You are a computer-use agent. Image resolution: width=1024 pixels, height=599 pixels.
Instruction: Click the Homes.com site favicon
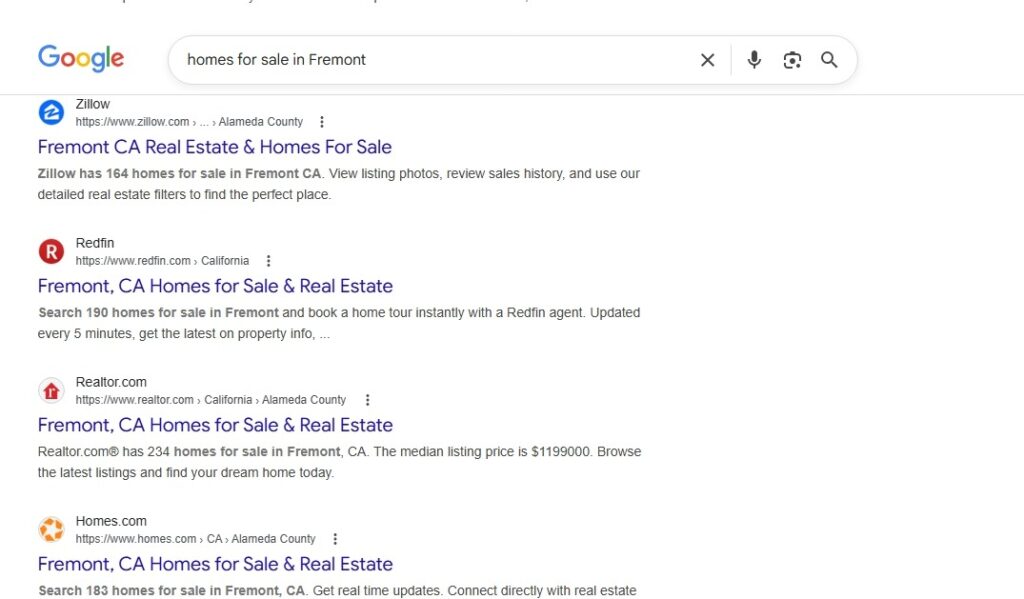[x=51, y=529]
